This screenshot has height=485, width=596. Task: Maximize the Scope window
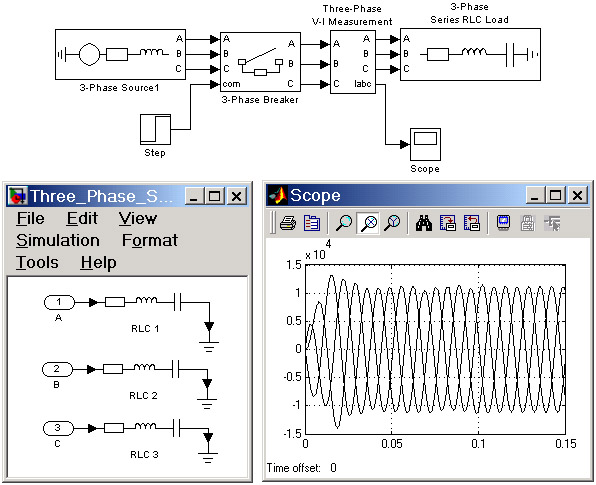(556, 195)
